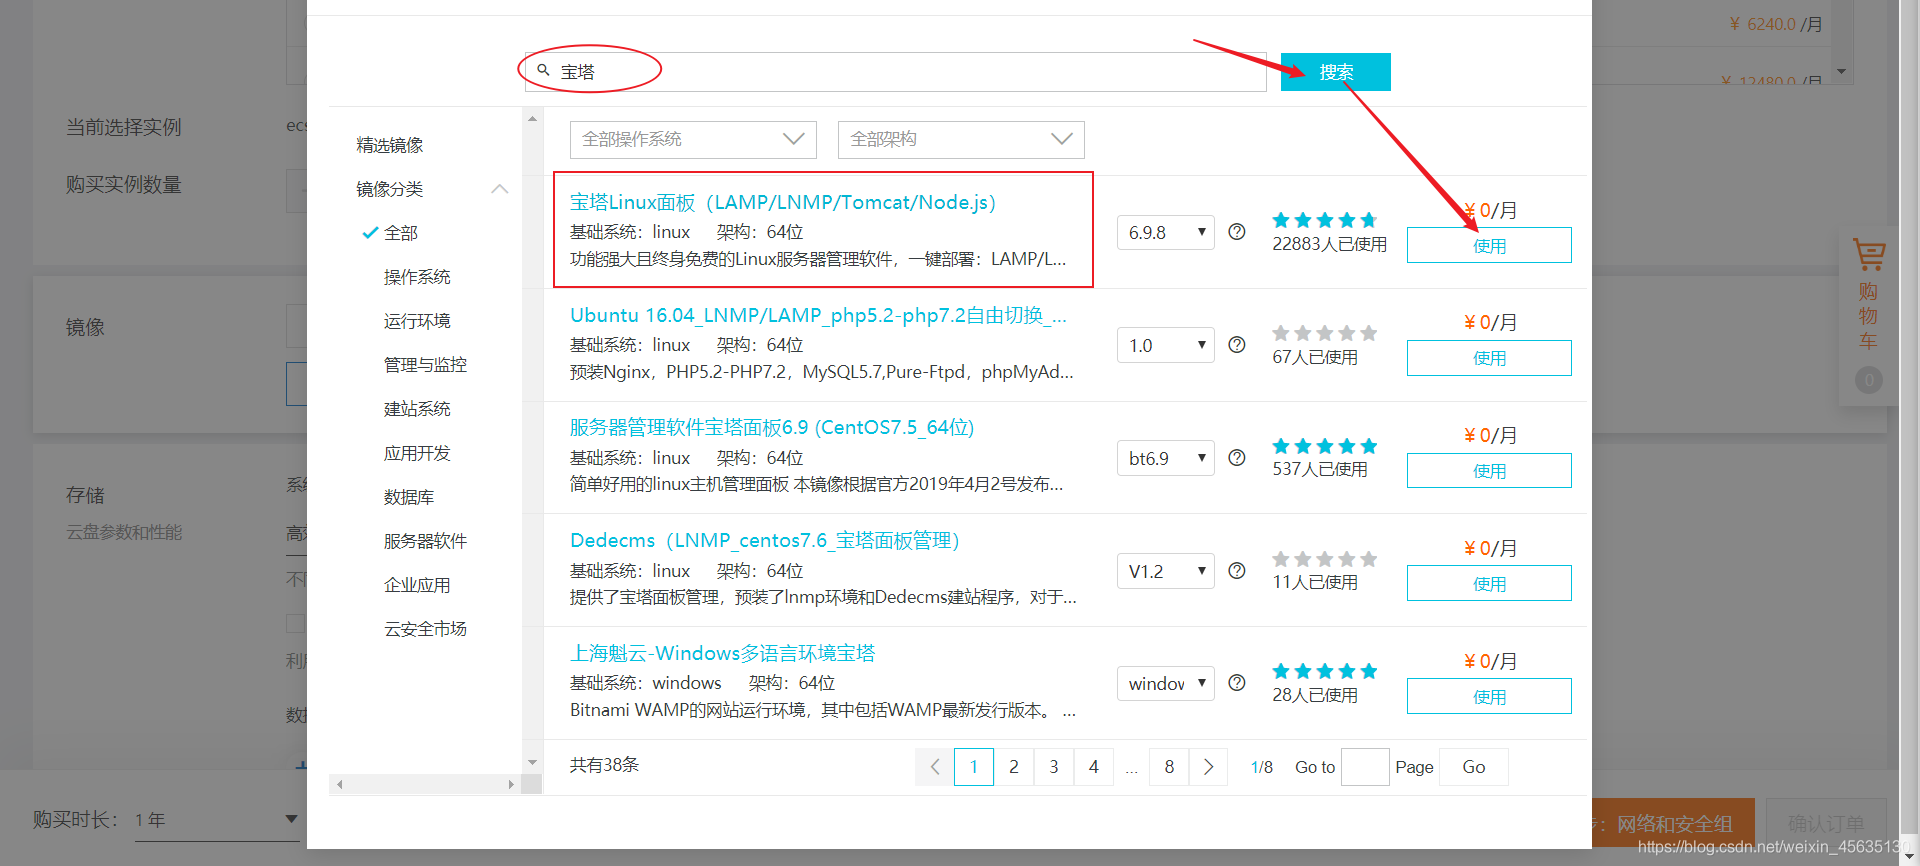Go to previous page arrow in pagination
1920x866 pixels.
(x=934, y=767)
